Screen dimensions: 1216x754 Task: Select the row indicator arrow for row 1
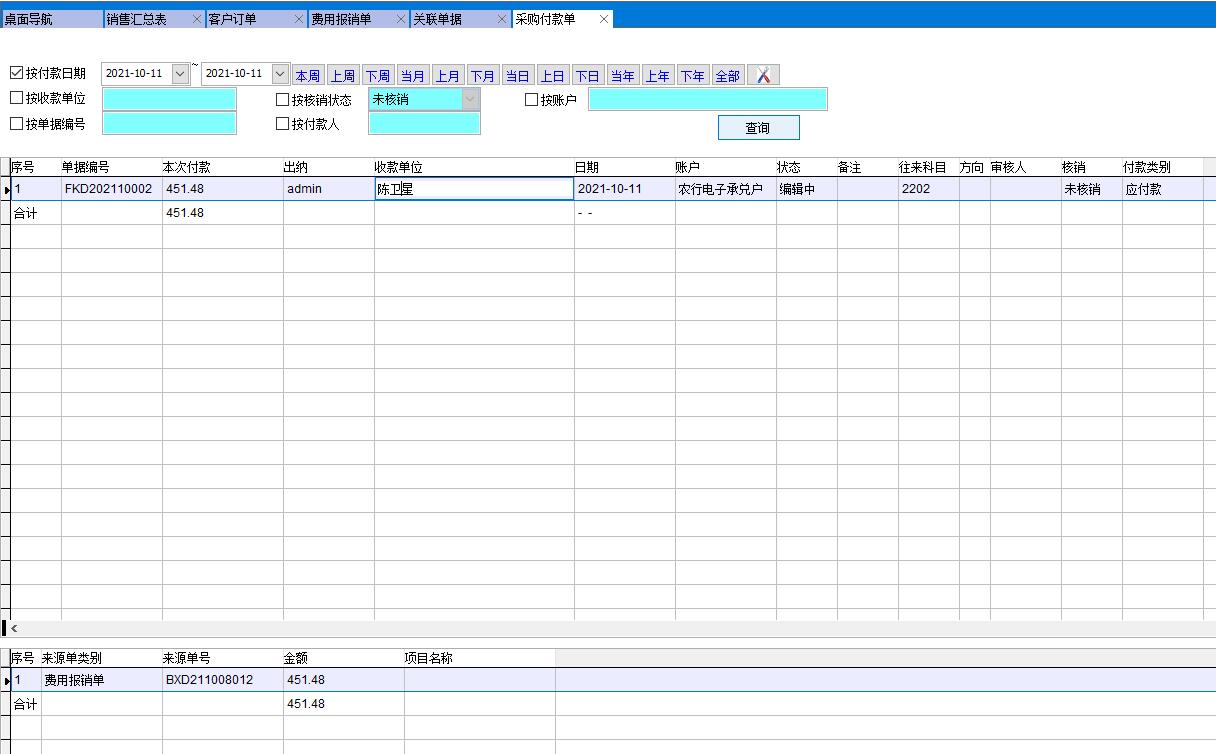click(x=6, y=189)
